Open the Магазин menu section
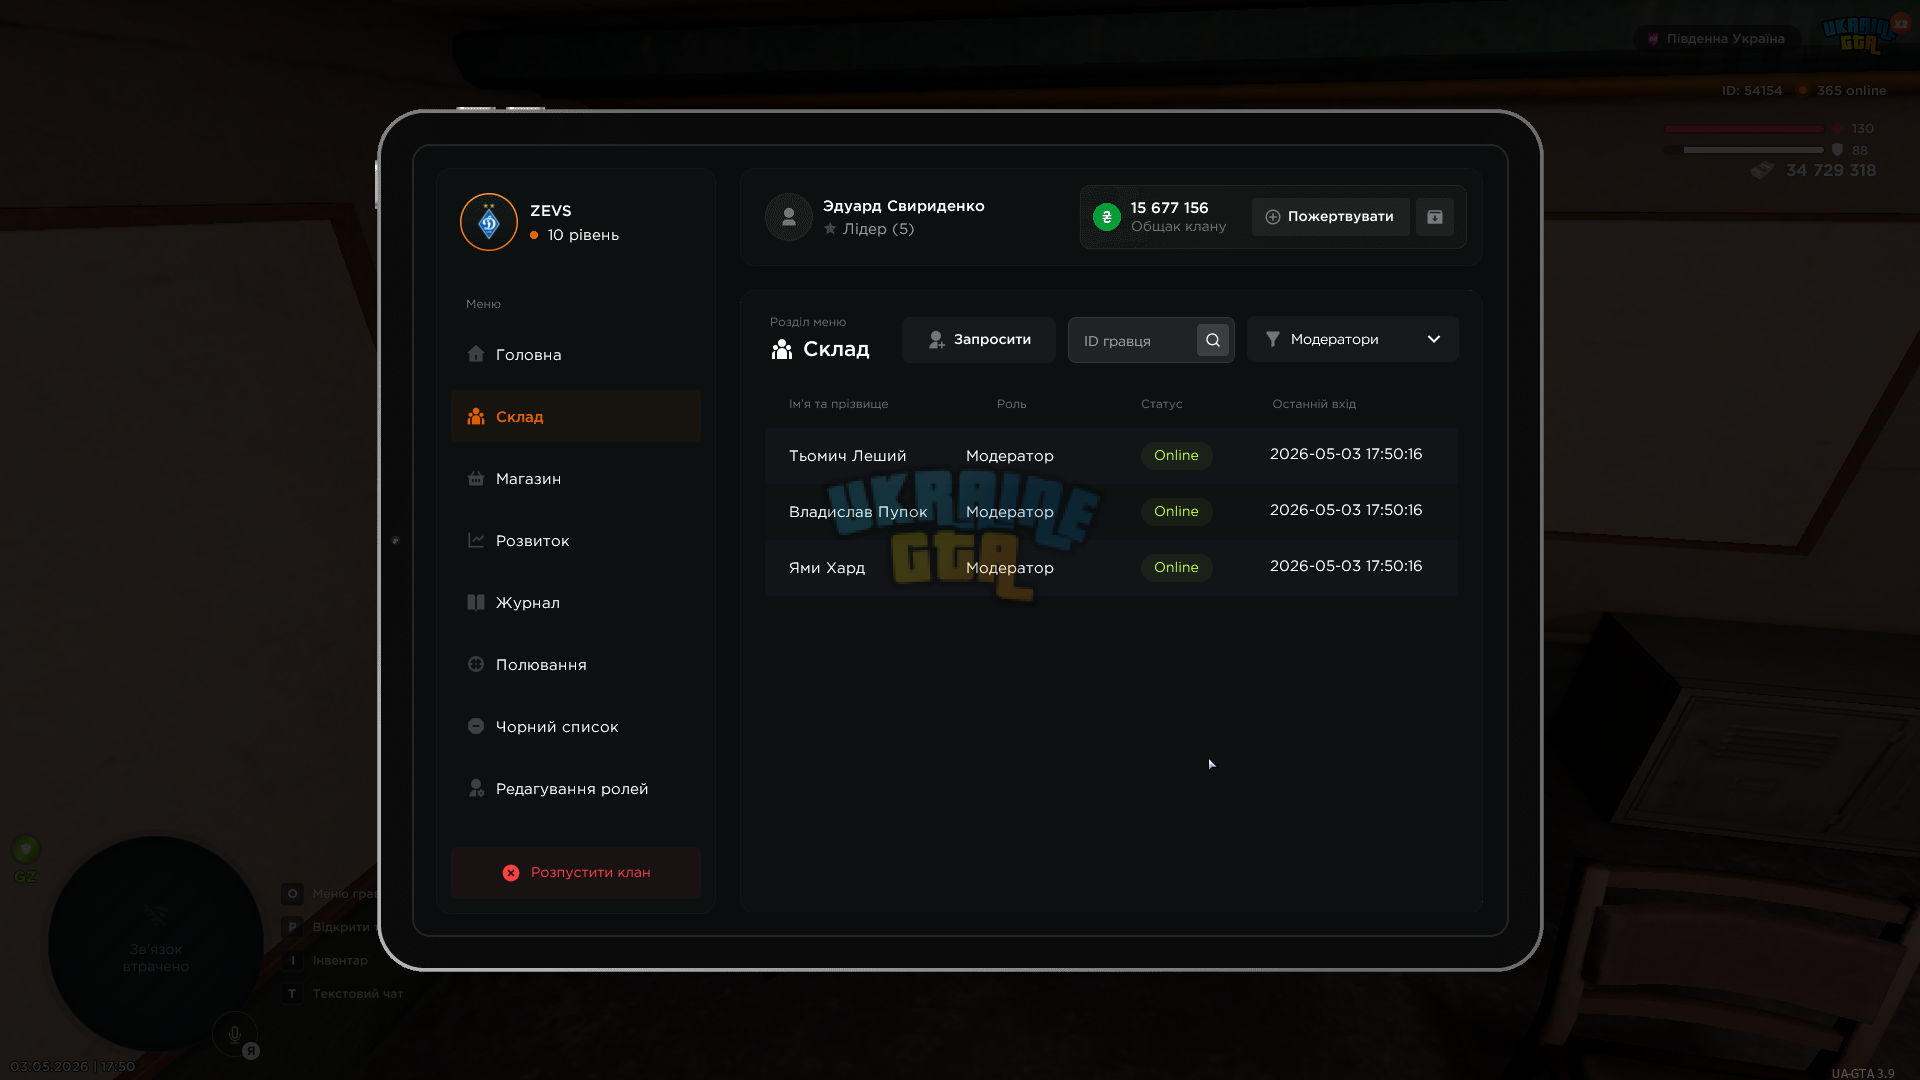Viewport: 1920px width, 1080px height. coord(576,479)
